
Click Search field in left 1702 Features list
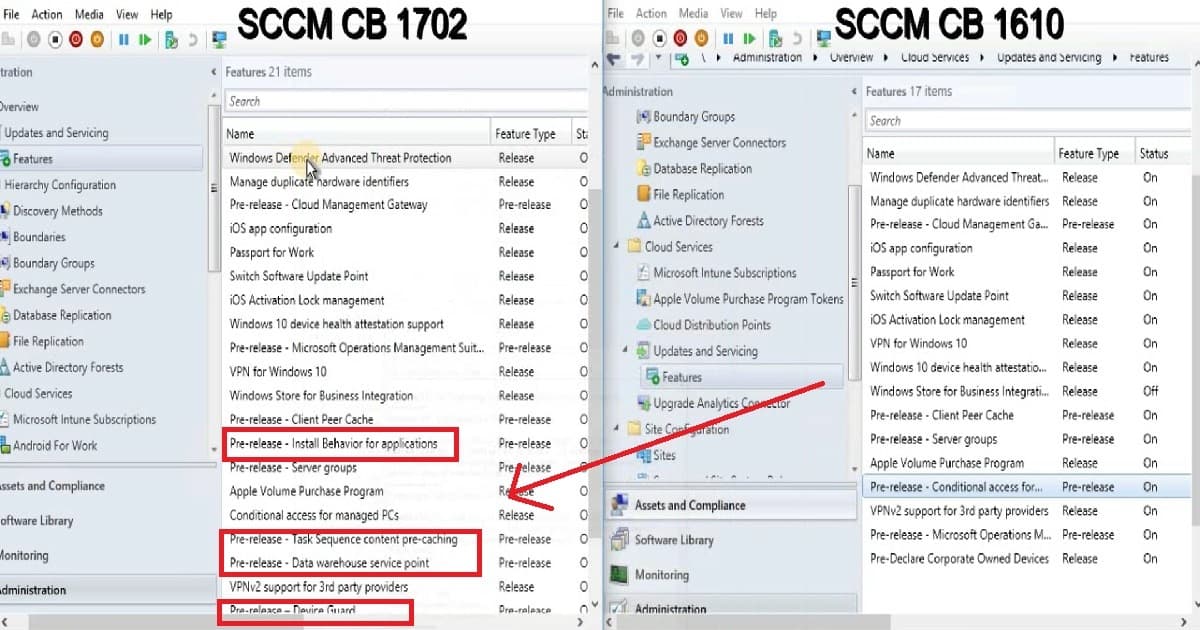tap(405, 101)
